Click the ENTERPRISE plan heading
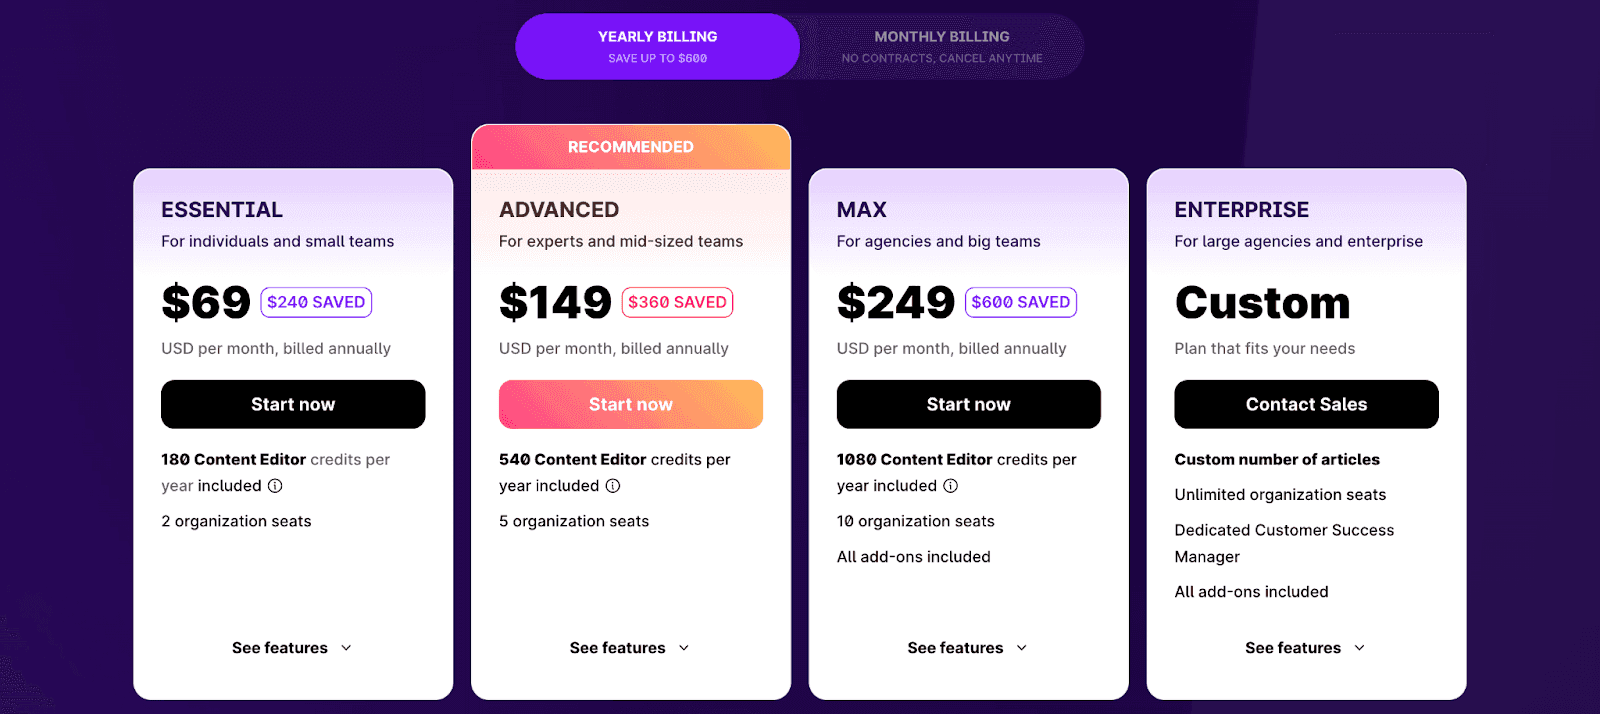The width and height of the screenshot is (1600, 714). pos(1242,210)
